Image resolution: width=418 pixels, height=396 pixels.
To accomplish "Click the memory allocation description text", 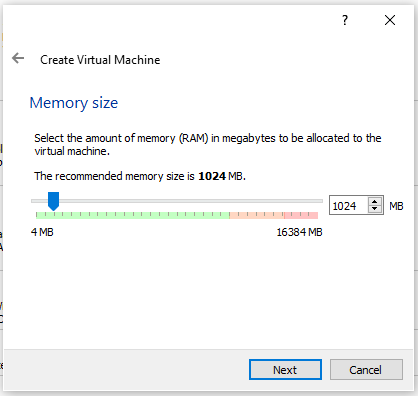I will click(x=208, y=144).
